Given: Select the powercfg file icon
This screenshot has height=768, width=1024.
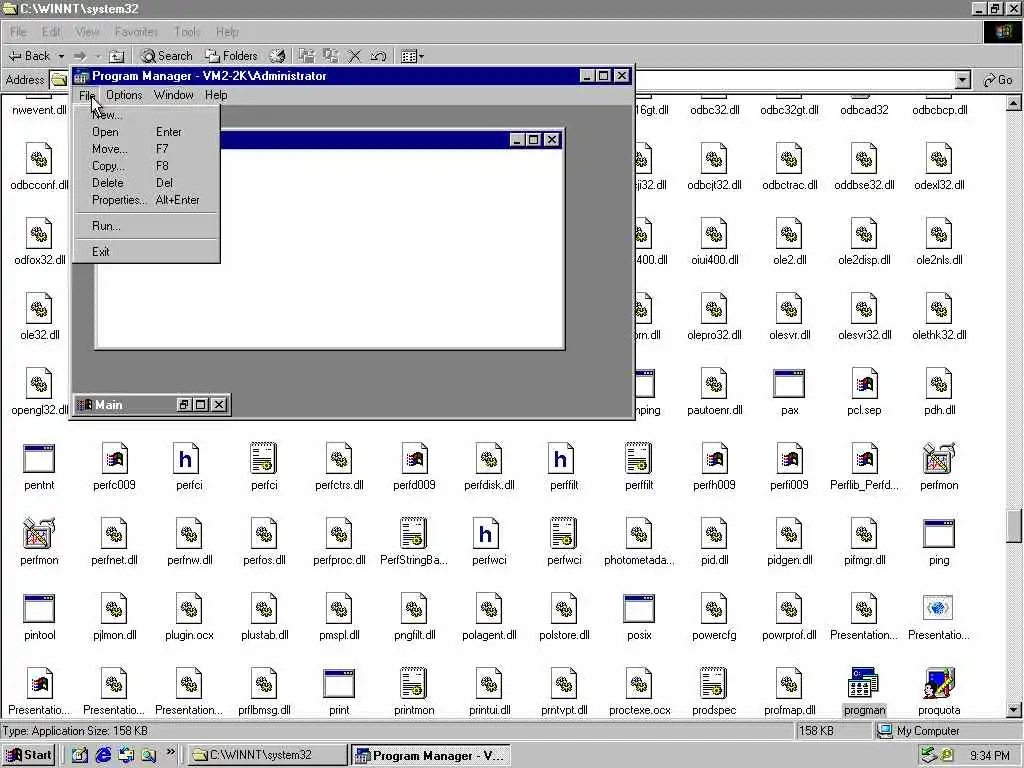Looking at the screenshot, I should [x=713, y=608].
